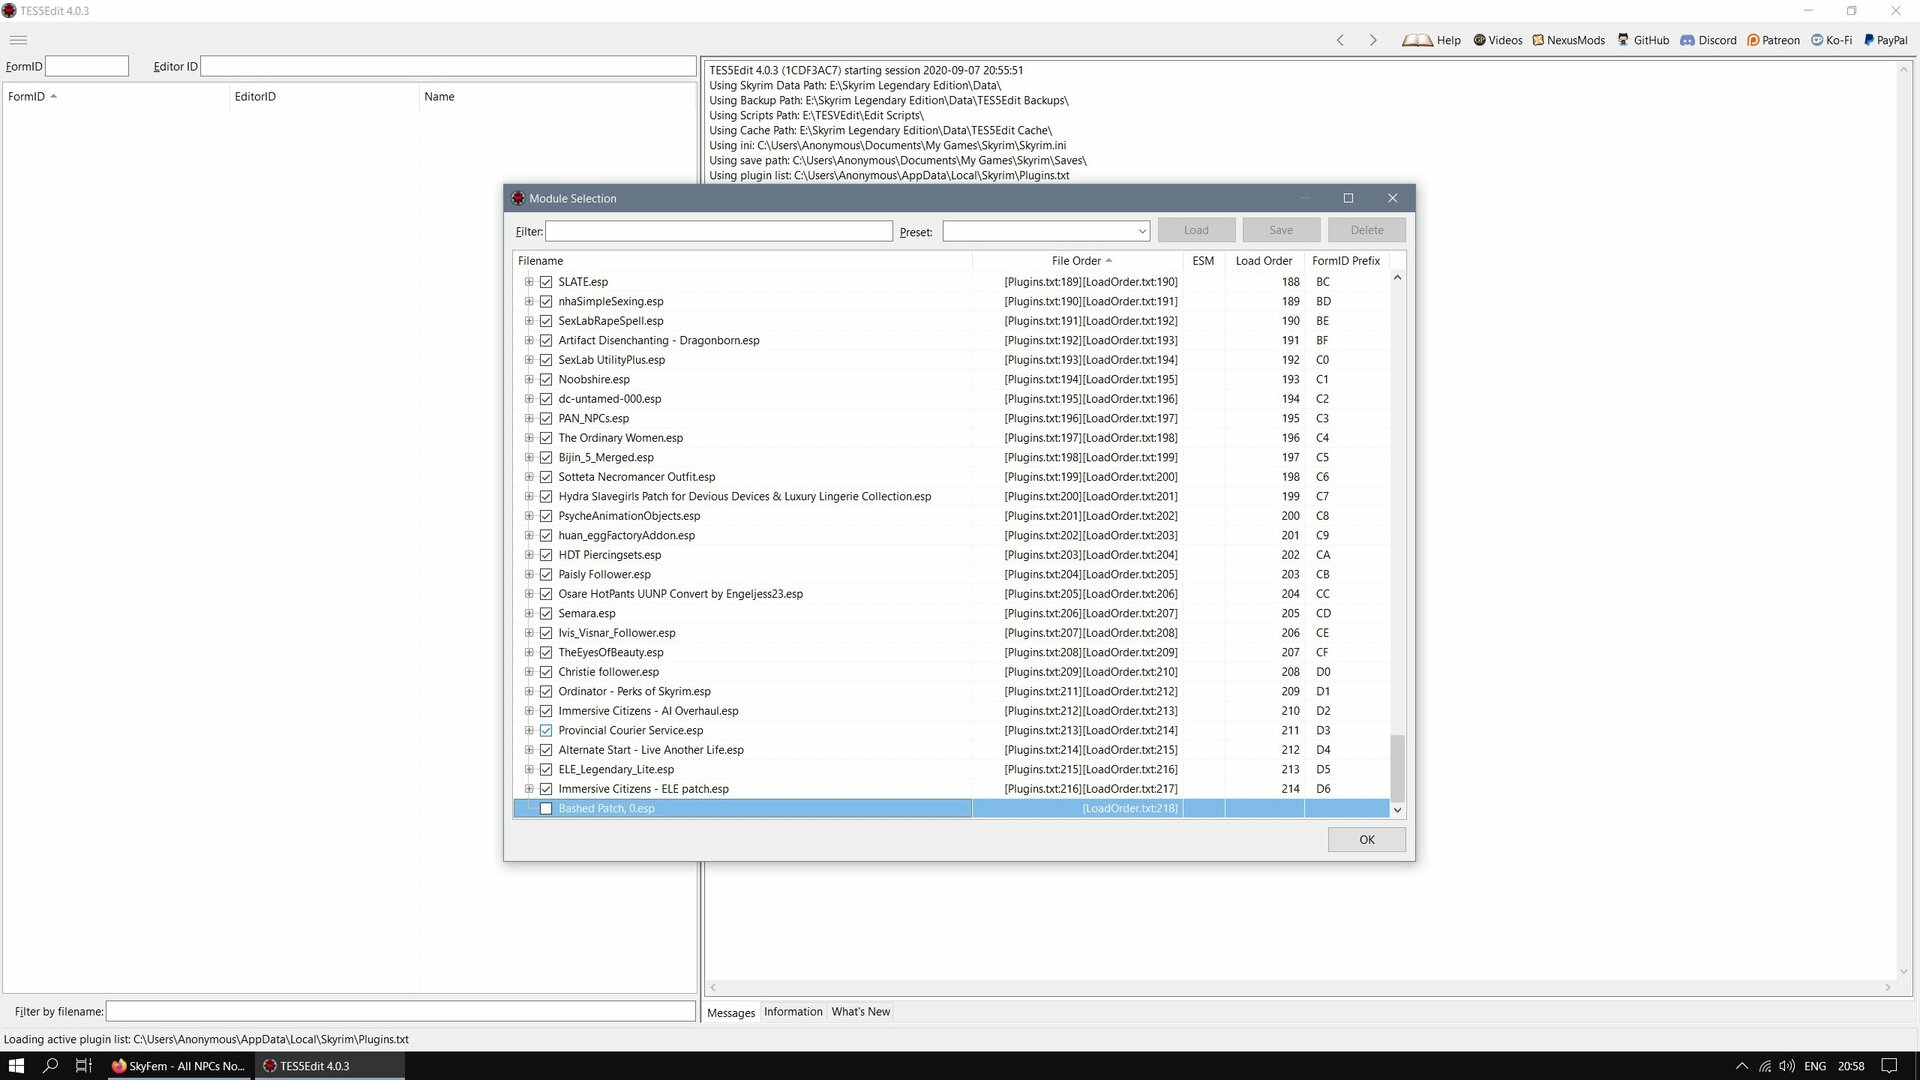
Task: Expand TheEyesOfBeauty.esp tree node
Action: (529, 652)
